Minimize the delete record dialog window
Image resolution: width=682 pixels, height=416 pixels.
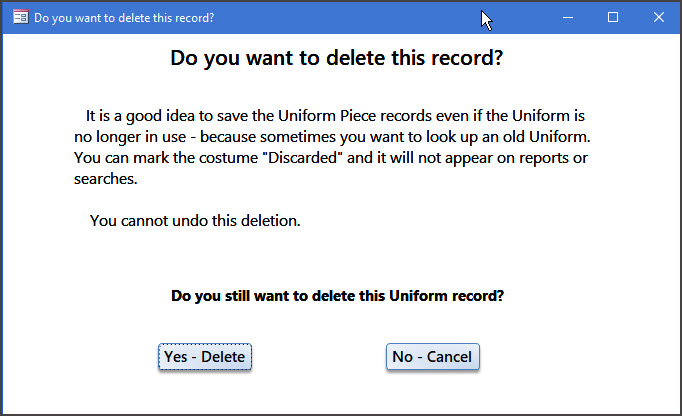point(567,17)
